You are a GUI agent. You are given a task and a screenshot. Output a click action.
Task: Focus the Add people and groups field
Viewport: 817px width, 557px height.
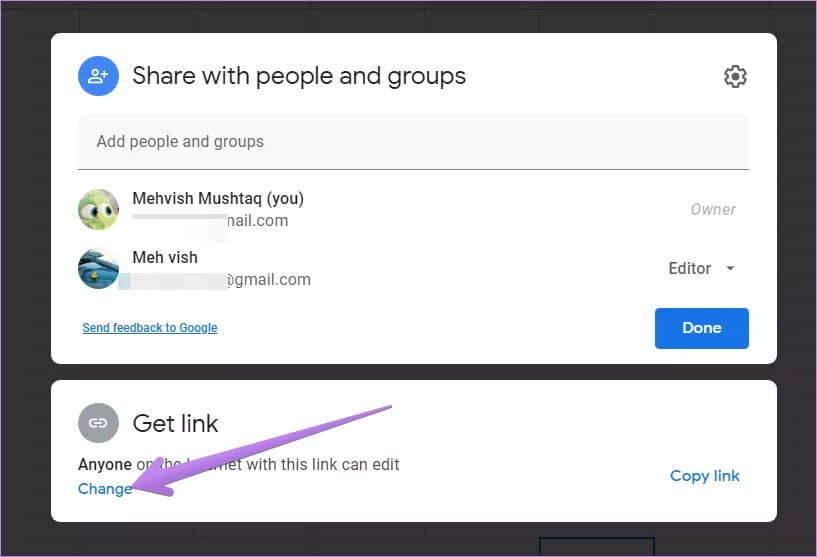[x=413, y=142]
